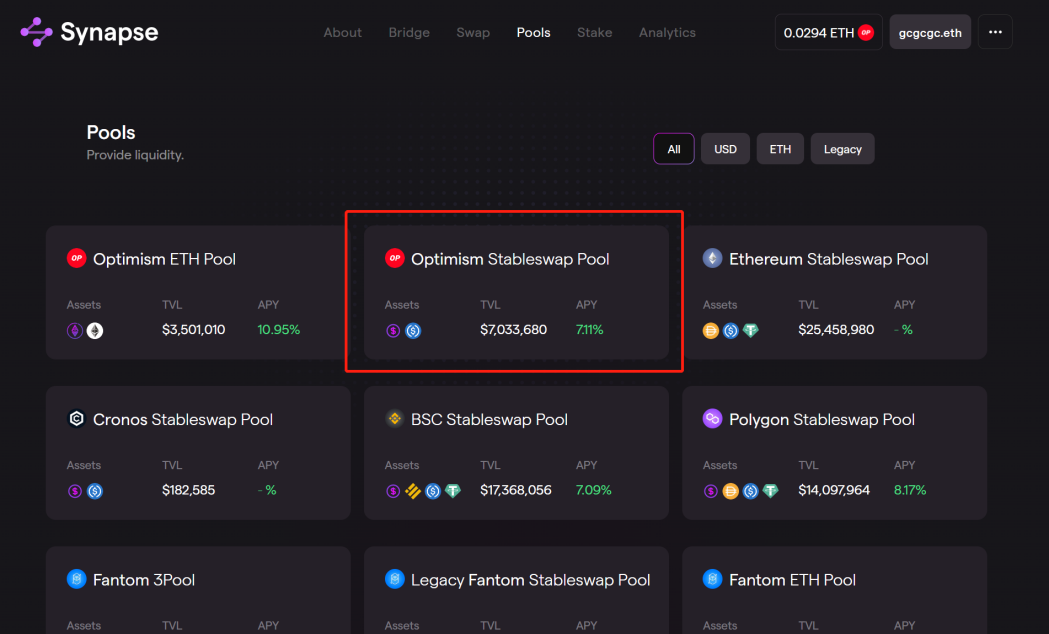Click the Cronos icon in Cronos Stableswap Pool
Screen dimensions: 1049x634
point(76,419)
